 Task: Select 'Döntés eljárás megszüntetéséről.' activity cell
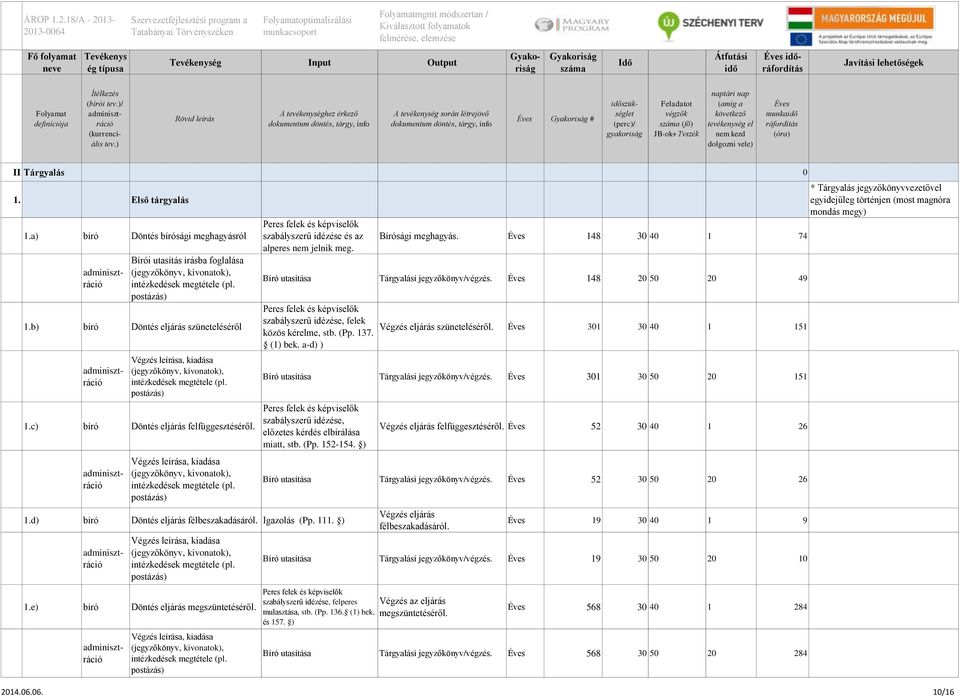(x=195, y=607)
